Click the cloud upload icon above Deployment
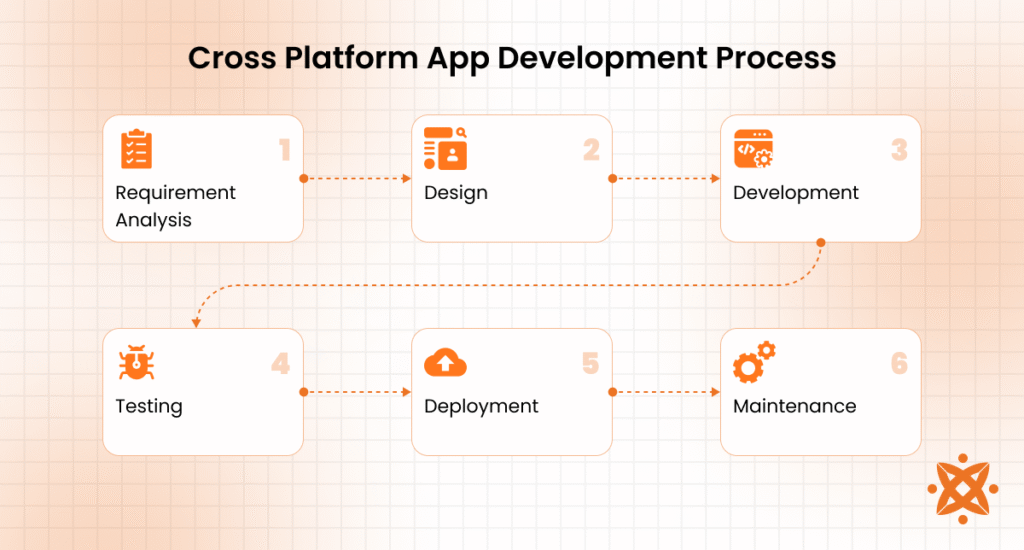The width and height of the screenshot is (1024, 550). point(445,363)
